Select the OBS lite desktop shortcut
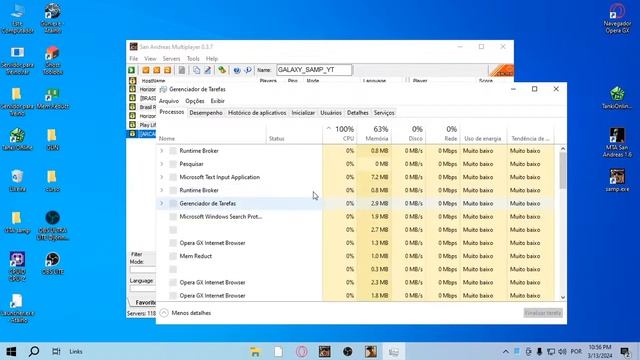This screenshot has width=640, height=360. (52, 263)
